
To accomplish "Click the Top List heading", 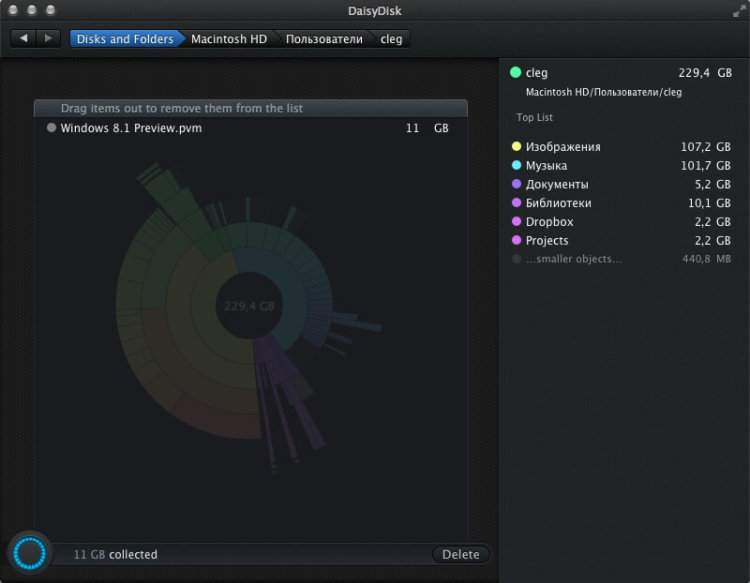I will [534, 117].
